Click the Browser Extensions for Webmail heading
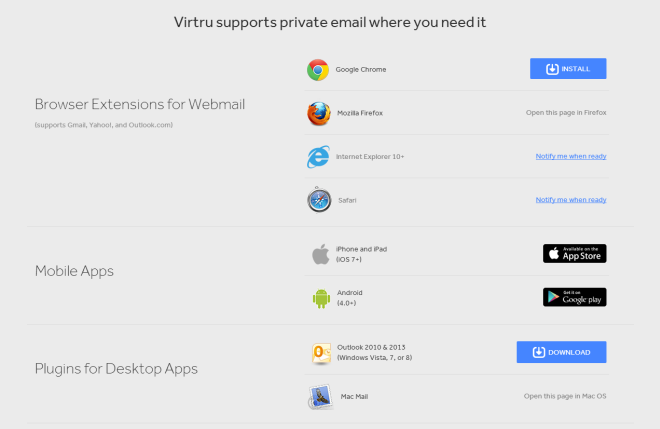This screenshot has height=429, width=660. point(140,104)
